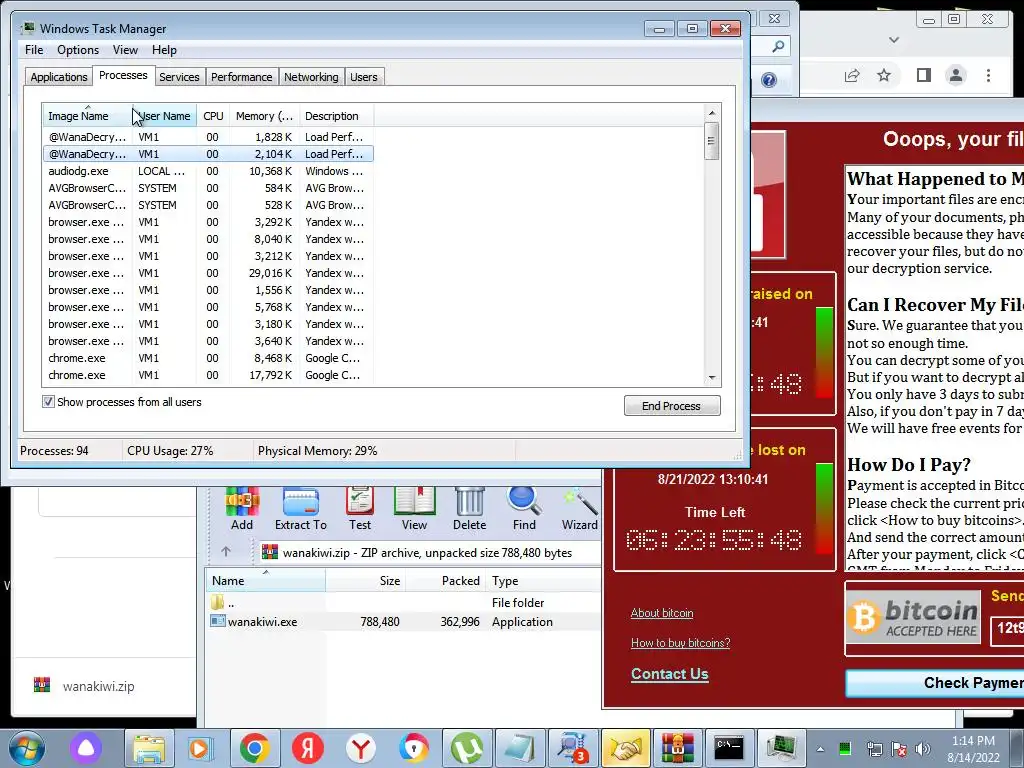Click the WinRAR Add toolbar icon
Viewport: 1024px width, 768px height.
click(242, 508)
